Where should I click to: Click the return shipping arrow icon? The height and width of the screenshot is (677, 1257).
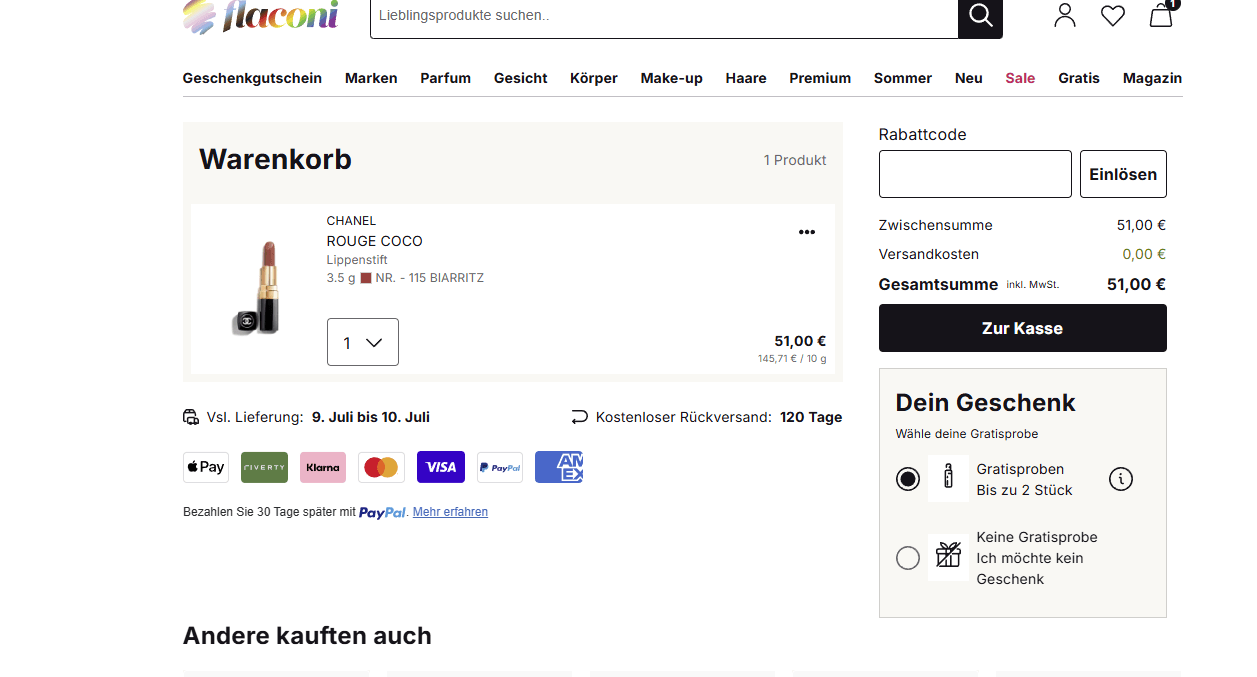pos(579,417)
